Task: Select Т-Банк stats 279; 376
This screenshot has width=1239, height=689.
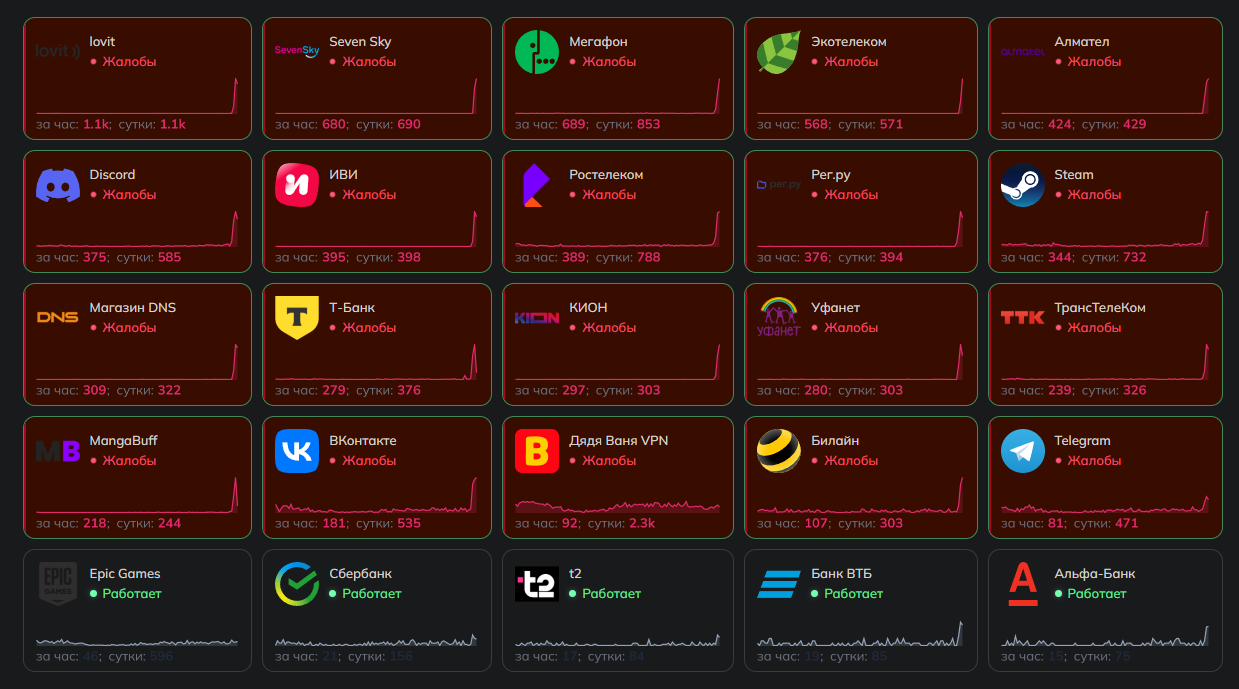Action: click(x=348, y=391)
